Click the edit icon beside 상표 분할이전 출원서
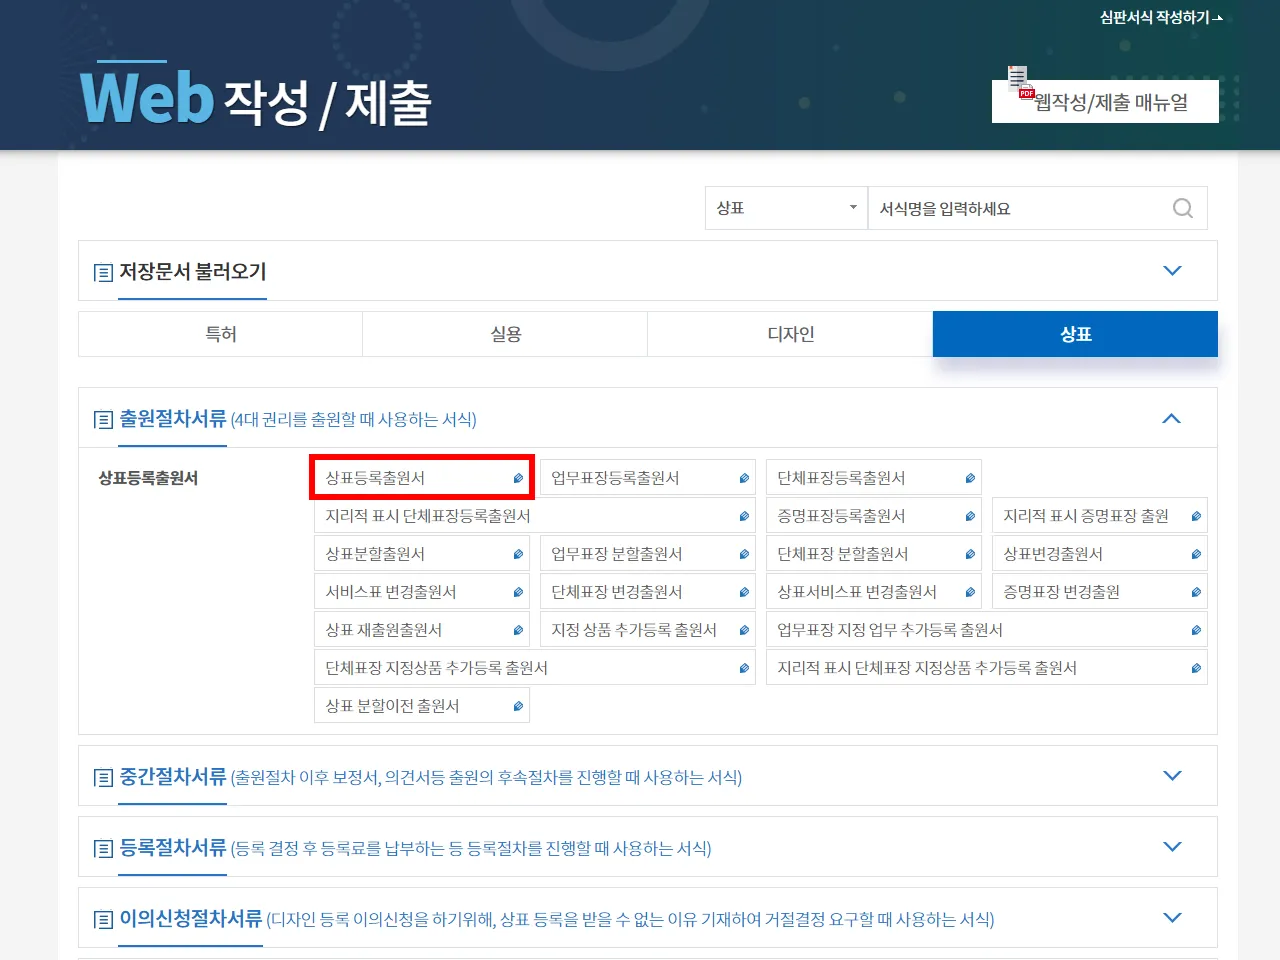 [x=518, y=706]
